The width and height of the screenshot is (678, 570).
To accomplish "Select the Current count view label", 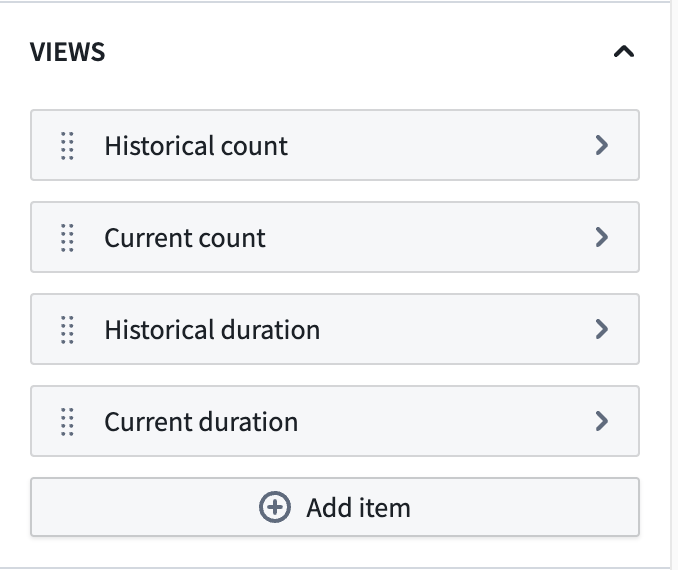I will point(185,238).
